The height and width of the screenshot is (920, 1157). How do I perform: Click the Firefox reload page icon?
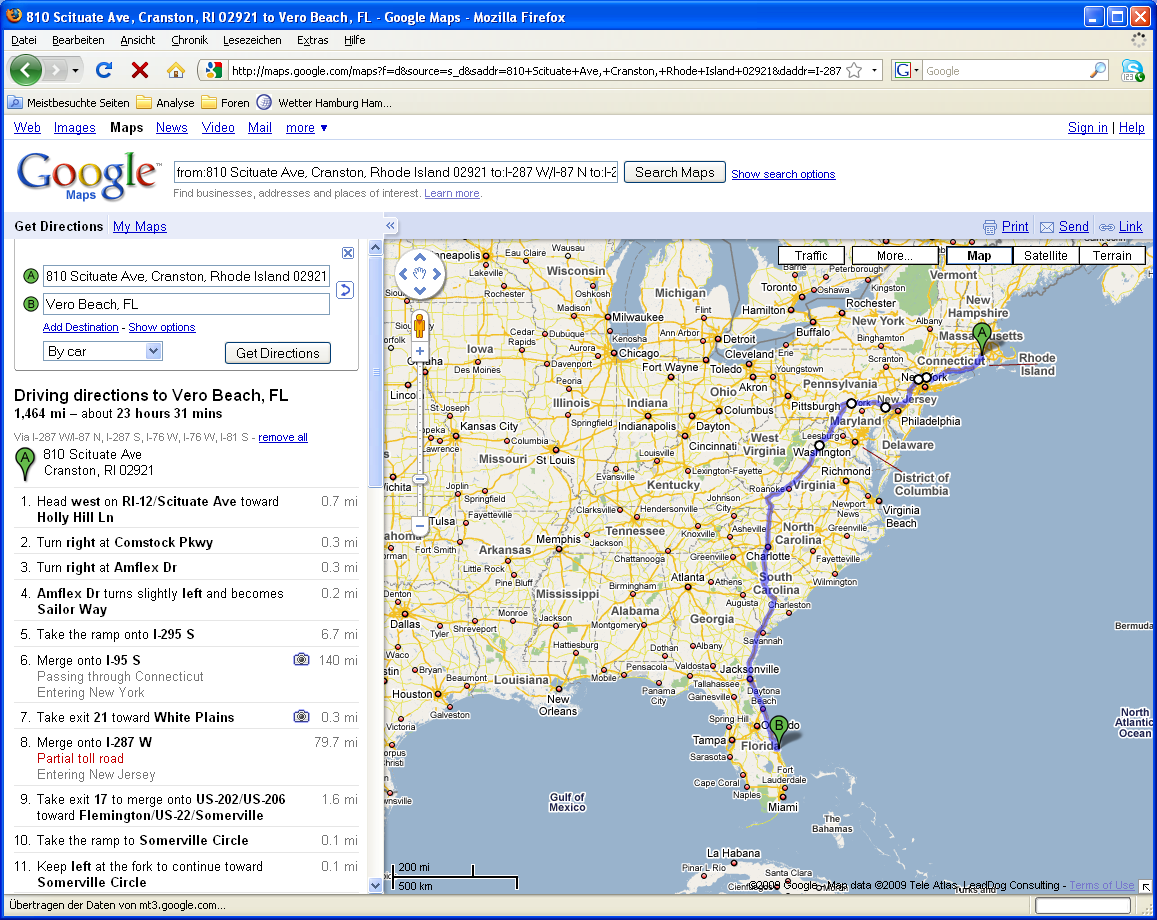coord(103,70)
